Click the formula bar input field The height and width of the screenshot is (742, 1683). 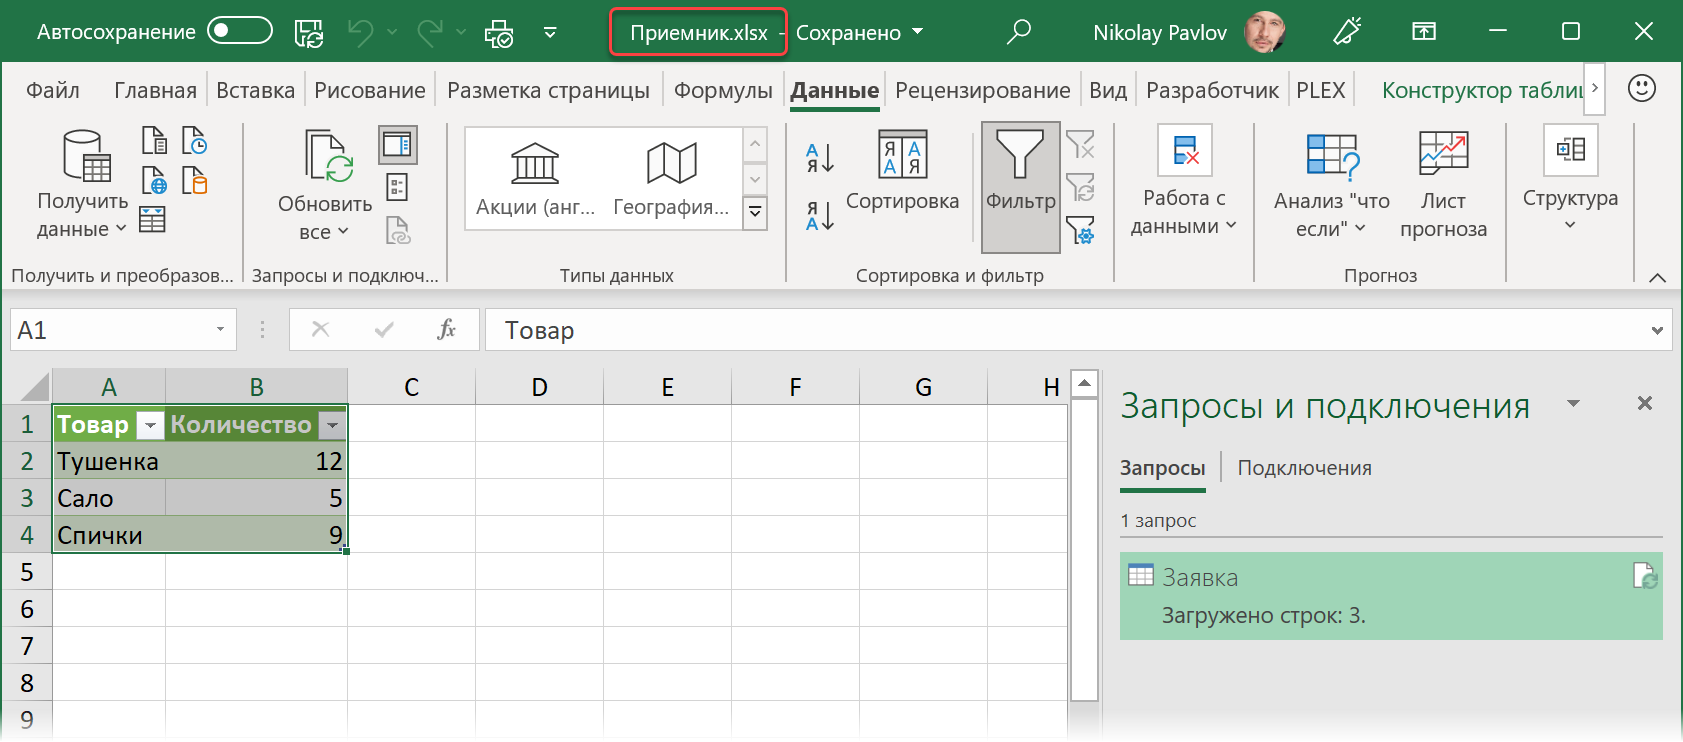pyautogui.click(x=1066, y=330)
